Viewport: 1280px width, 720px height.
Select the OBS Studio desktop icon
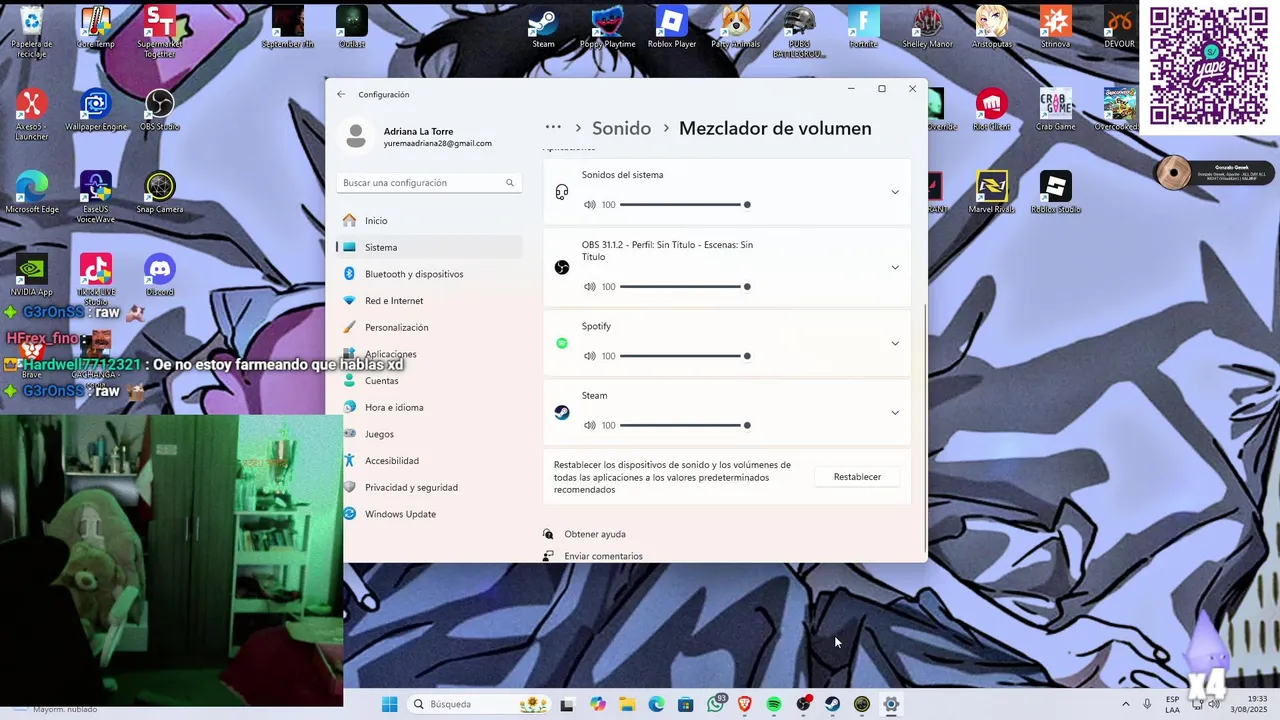point(160,110)
